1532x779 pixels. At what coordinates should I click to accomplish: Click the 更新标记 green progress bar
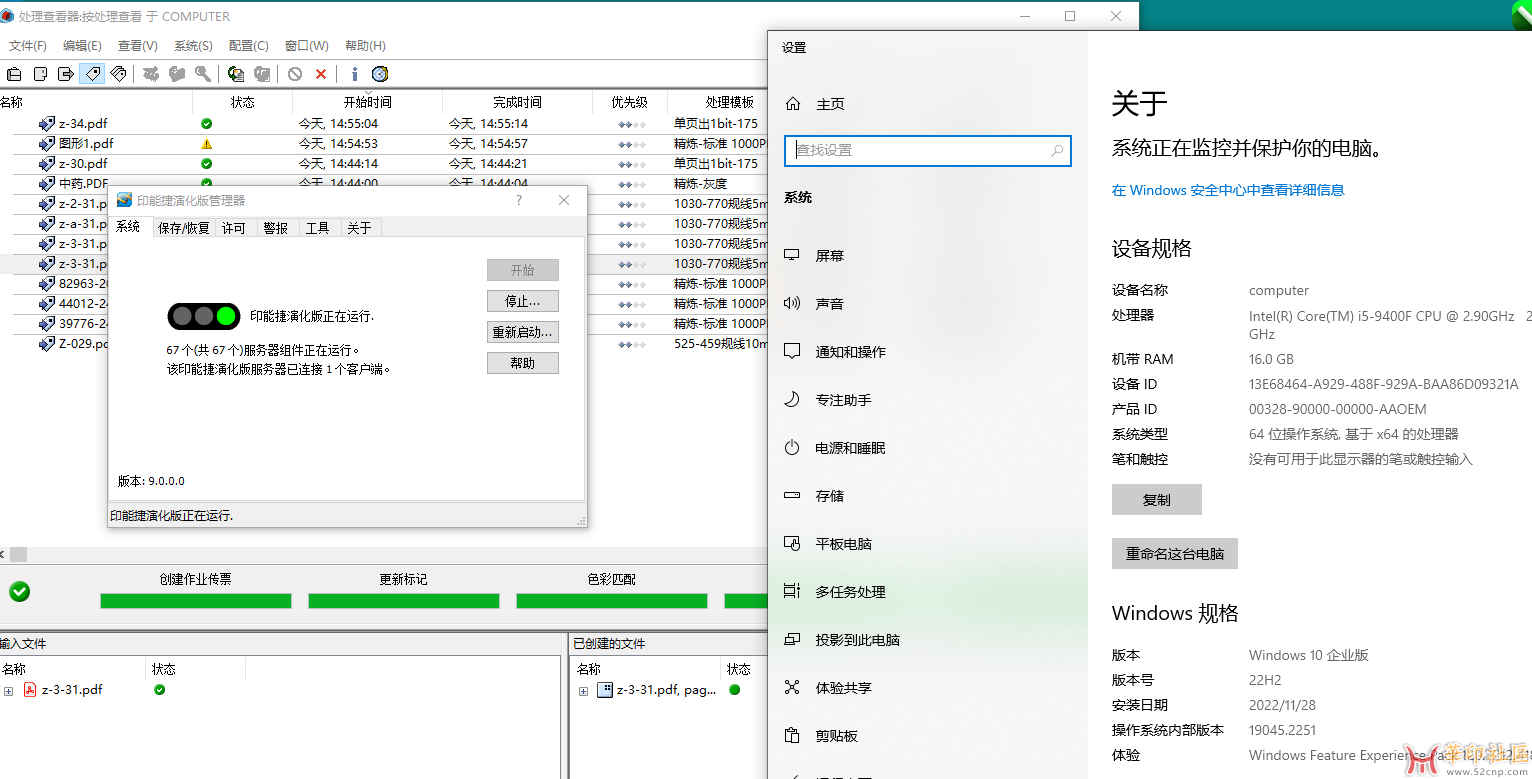coord(404,600)
